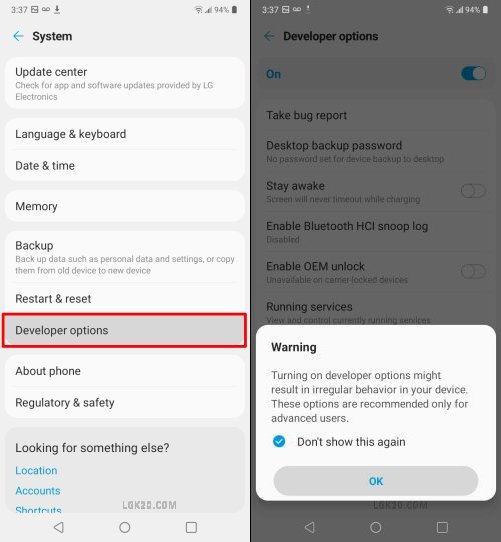Tap the Home circle on the right navigation bar
Image resolution: width=501 pixels, height=542 pixels.
point(375,527)
